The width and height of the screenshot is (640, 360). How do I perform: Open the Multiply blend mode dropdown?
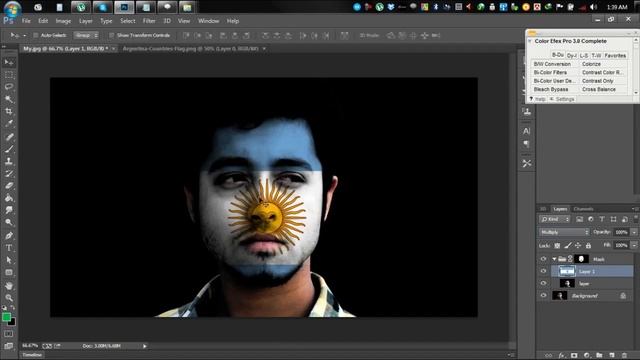(564, 232)
